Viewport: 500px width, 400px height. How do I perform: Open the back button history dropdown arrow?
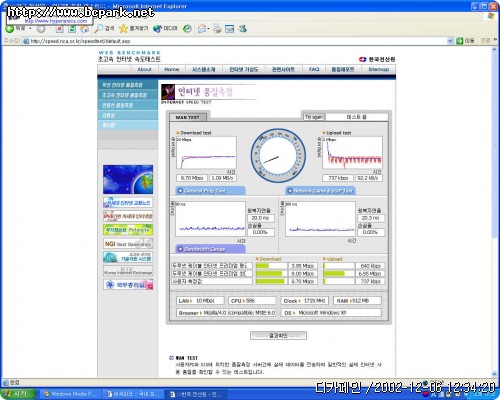point(30,29)
